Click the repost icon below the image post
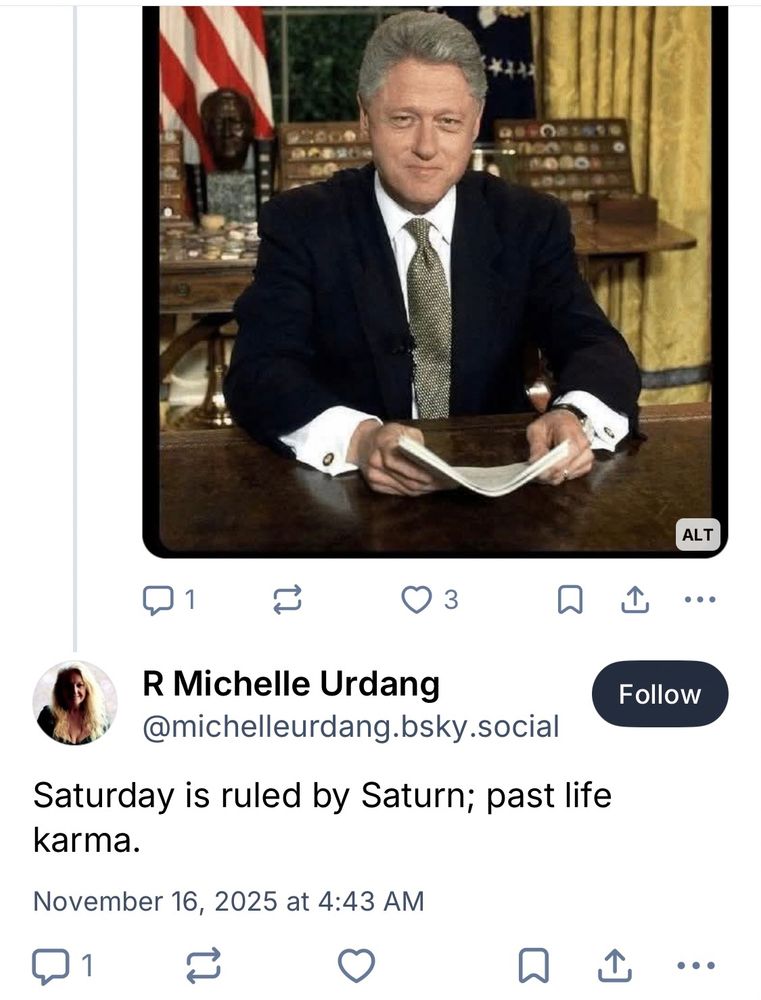This screenshot has width=761, height=1000. [288, 599]
